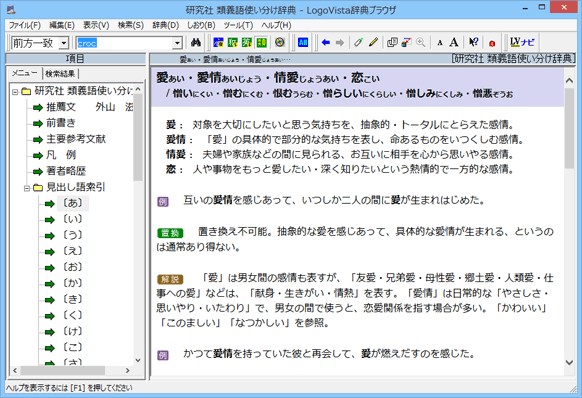The height and width of the screenshot is (398, 582).
Task: Open the しおり(B) menu
Action: point(201,25)
